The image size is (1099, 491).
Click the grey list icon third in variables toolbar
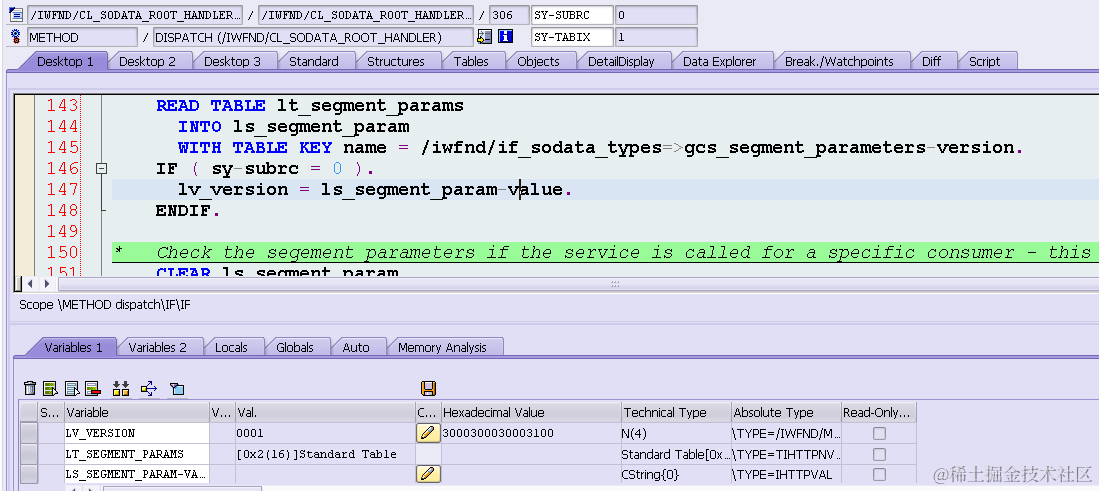pos(71,388)
